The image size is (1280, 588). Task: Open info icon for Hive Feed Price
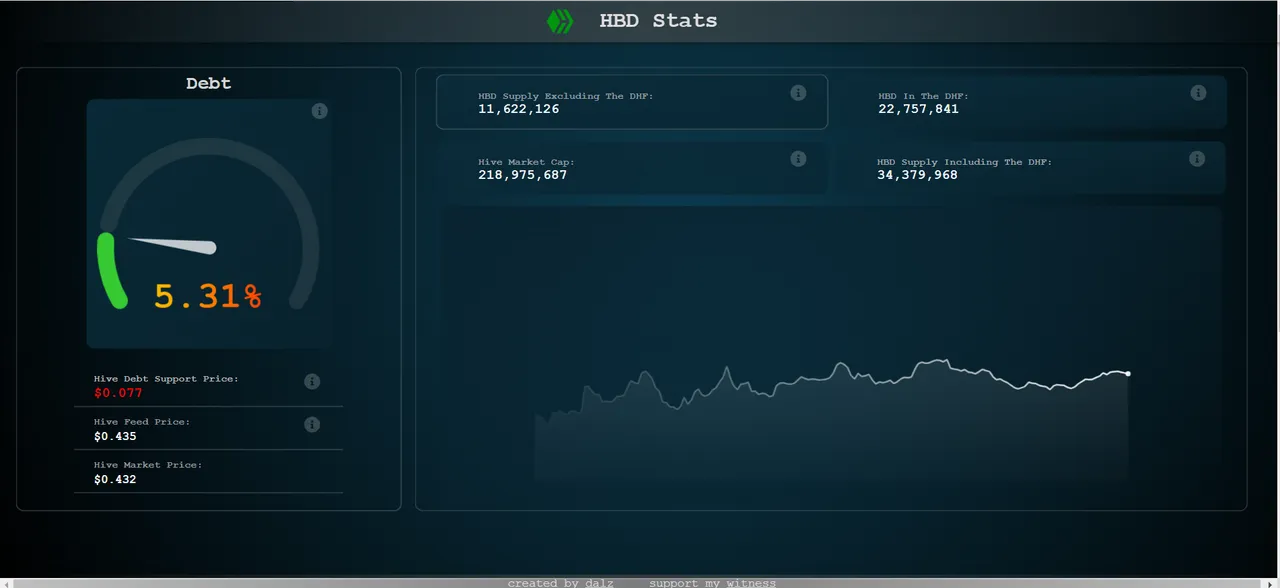pyautogui.click(x=312, y=424)
